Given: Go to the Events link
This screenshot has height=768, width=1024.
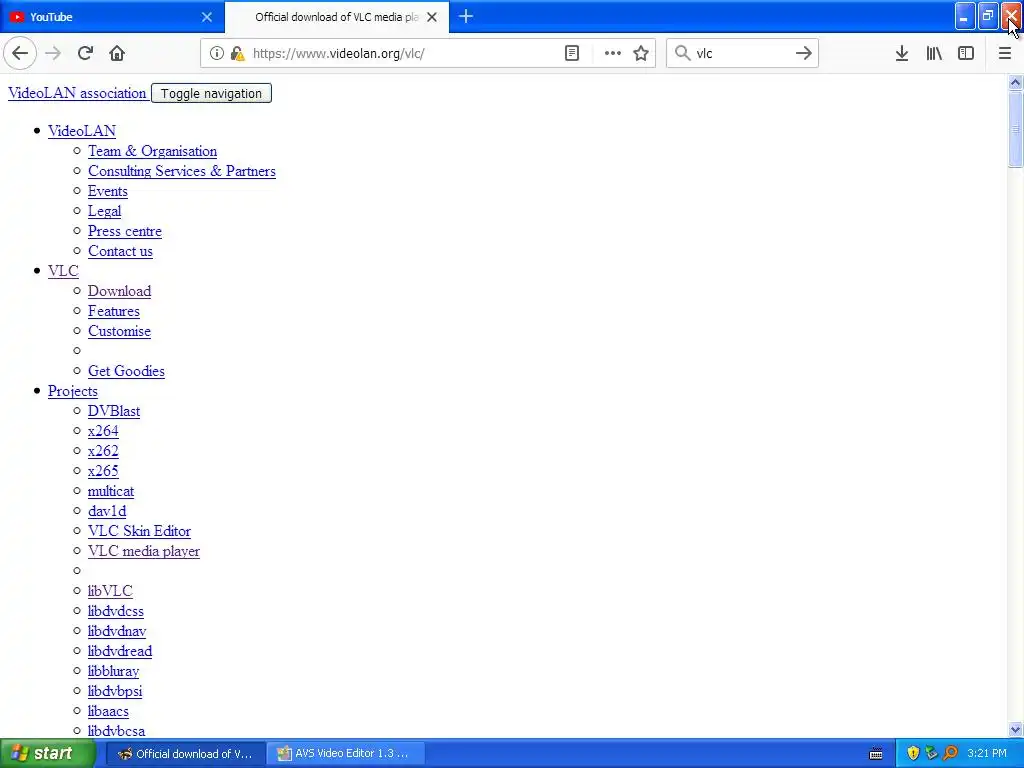Looking at the screenshot, I should (108, 191).
